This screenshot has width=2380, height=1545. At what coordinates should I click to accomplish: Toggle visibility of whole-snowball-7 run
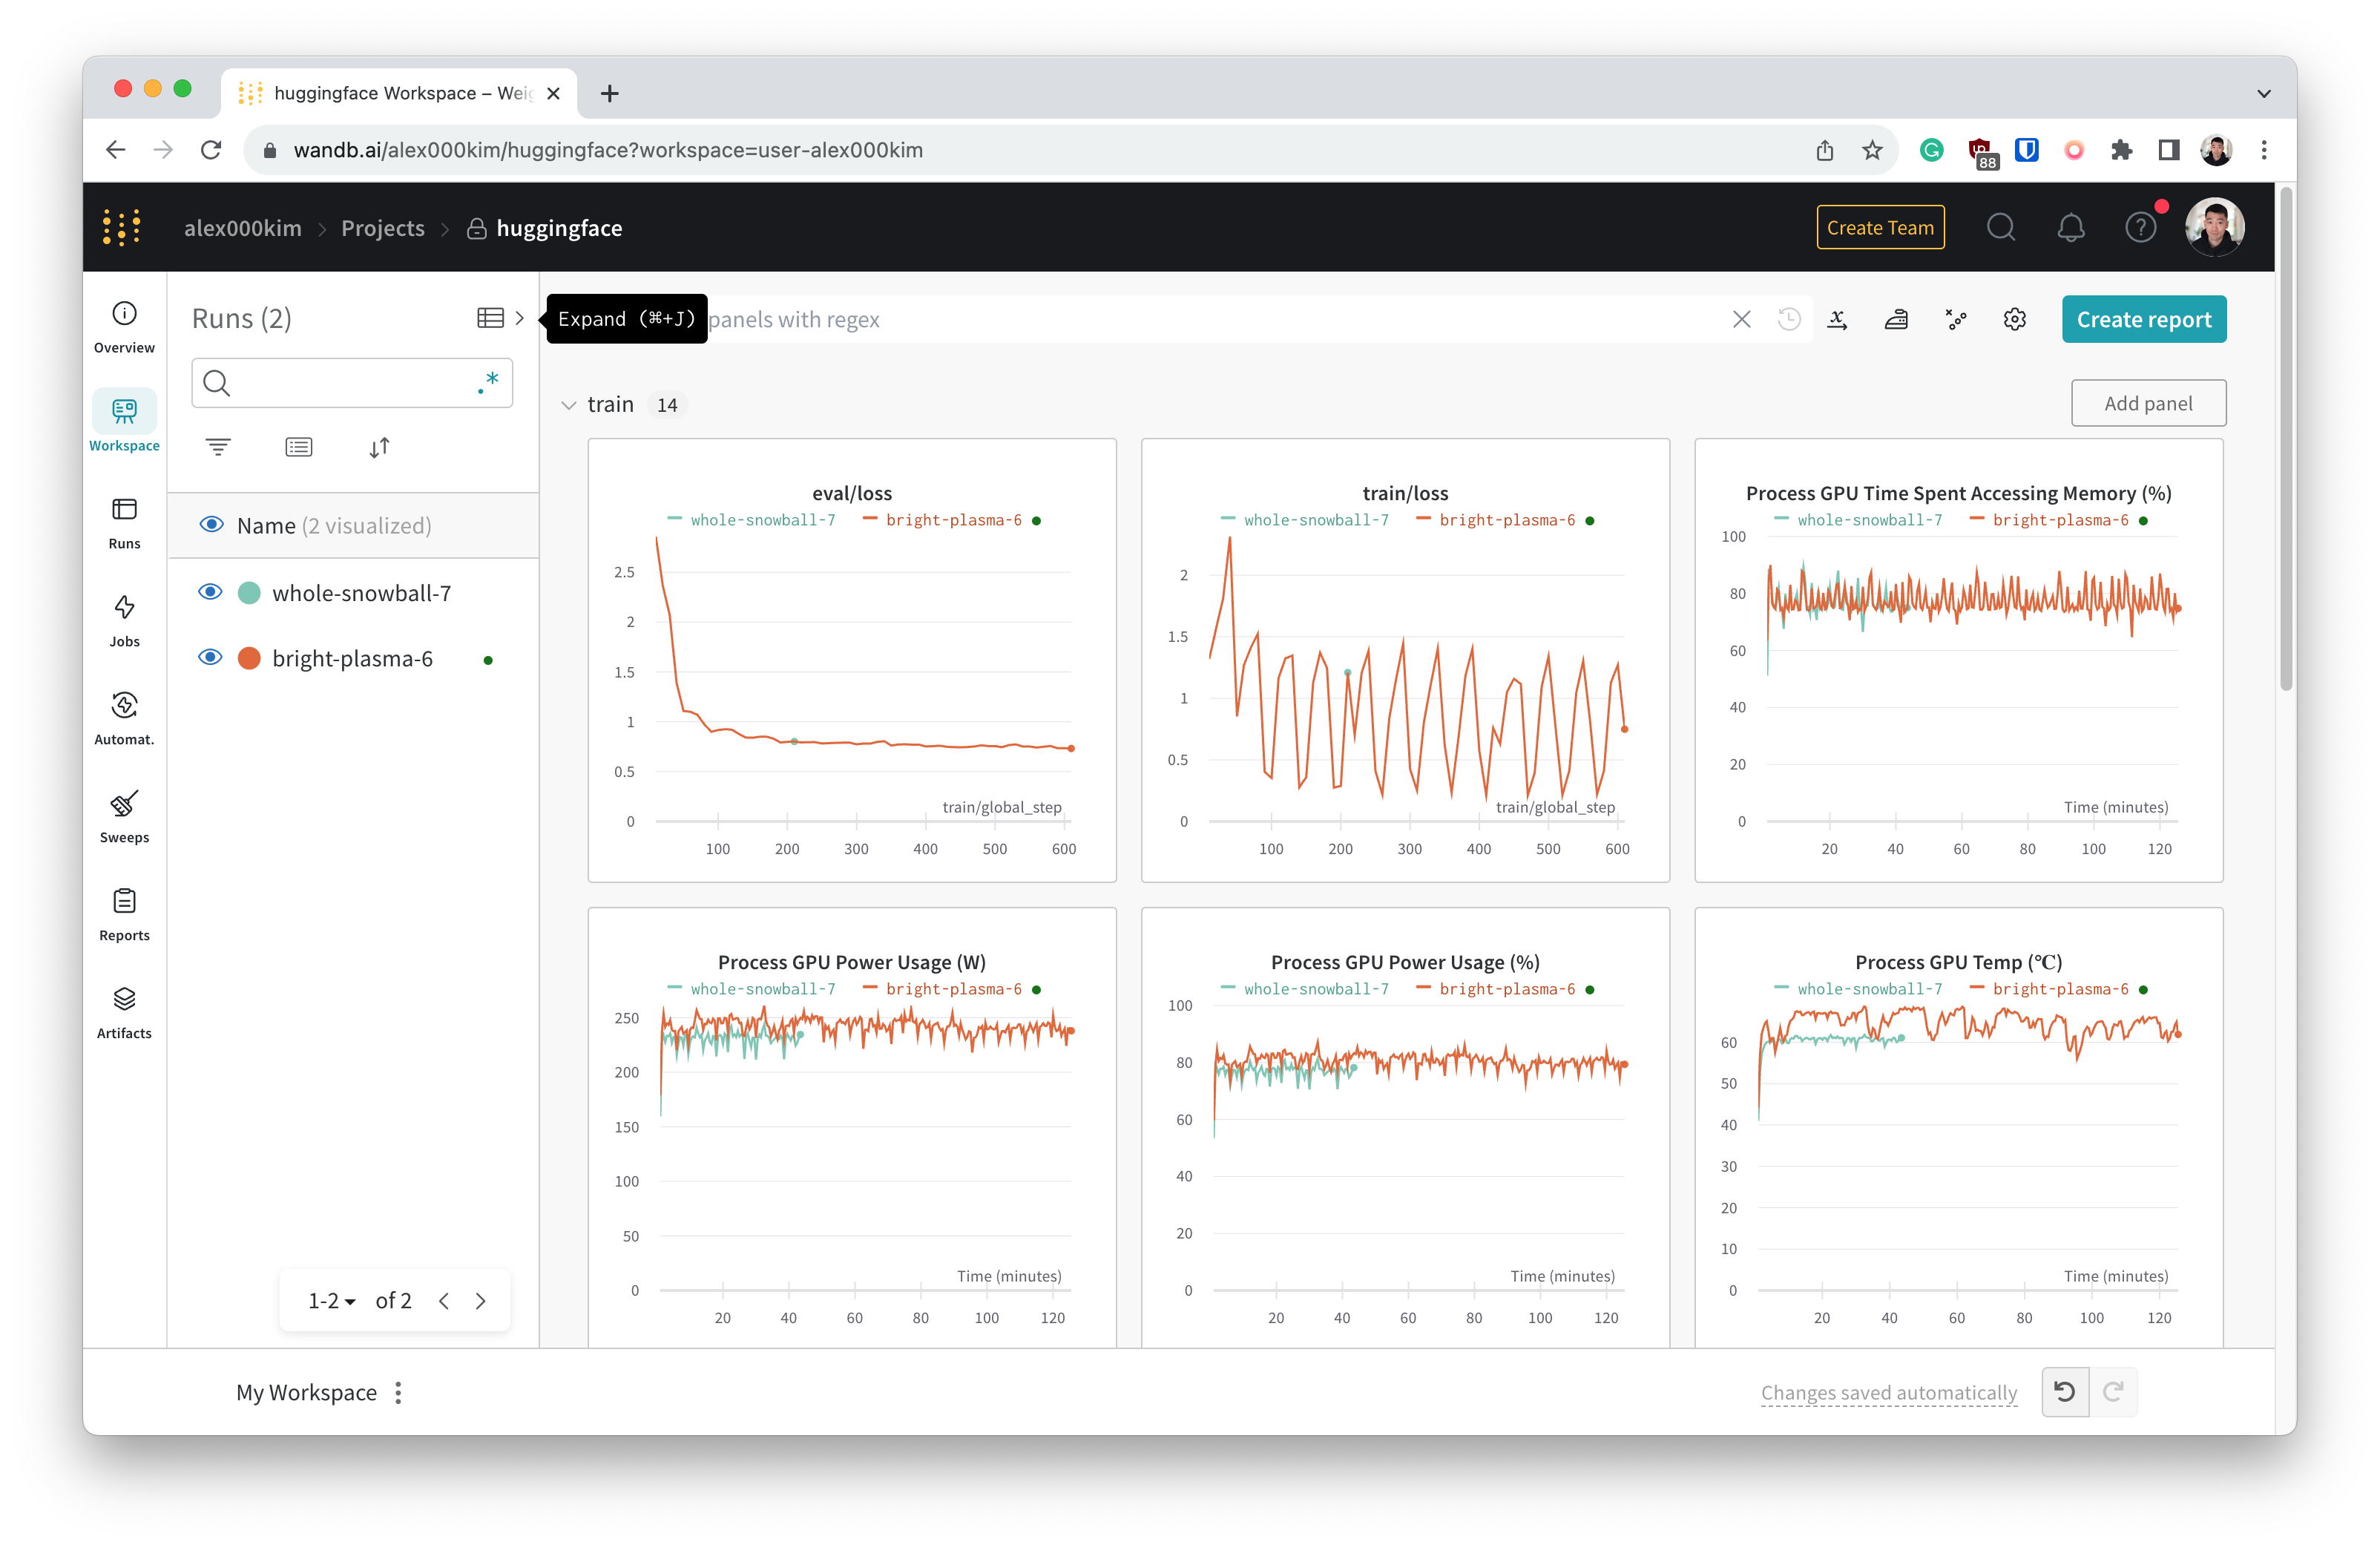tap(208, 592)
